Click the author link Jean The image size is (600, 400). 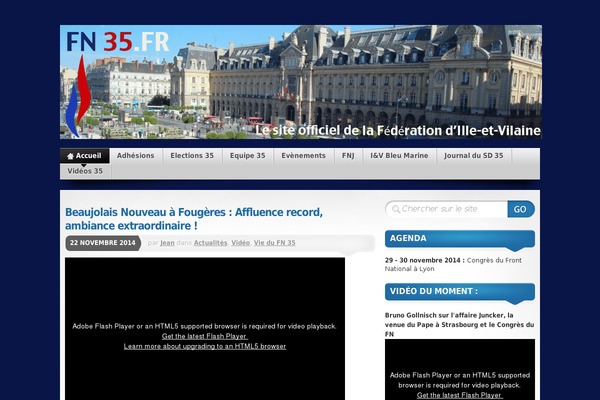click(167, 243)
